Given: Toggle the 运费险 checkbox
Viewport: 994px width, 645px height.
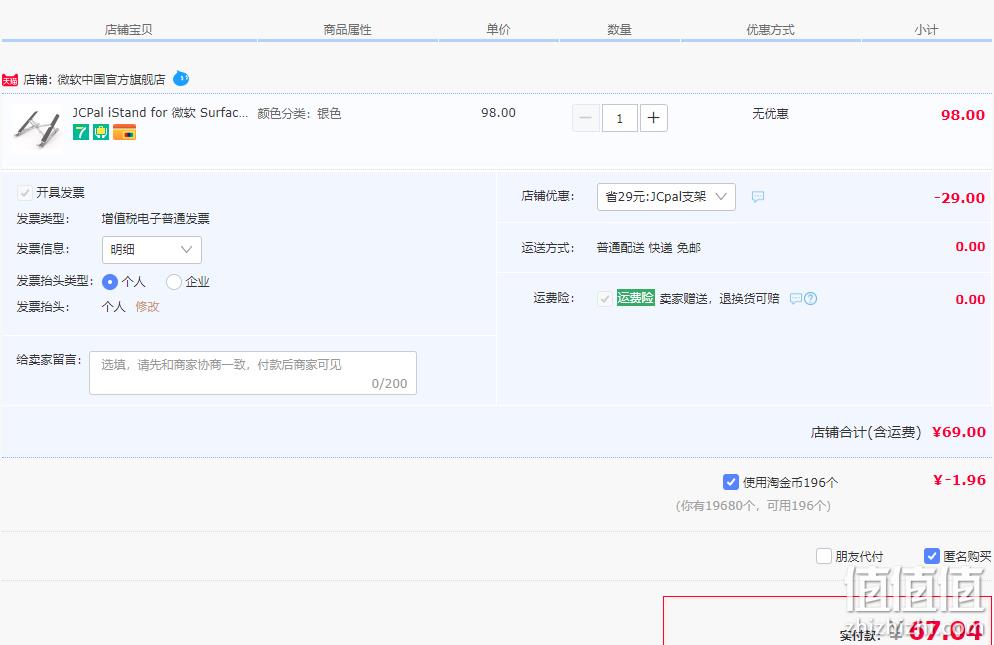Looking at the screenshot, I should click(x=605, y=298).
